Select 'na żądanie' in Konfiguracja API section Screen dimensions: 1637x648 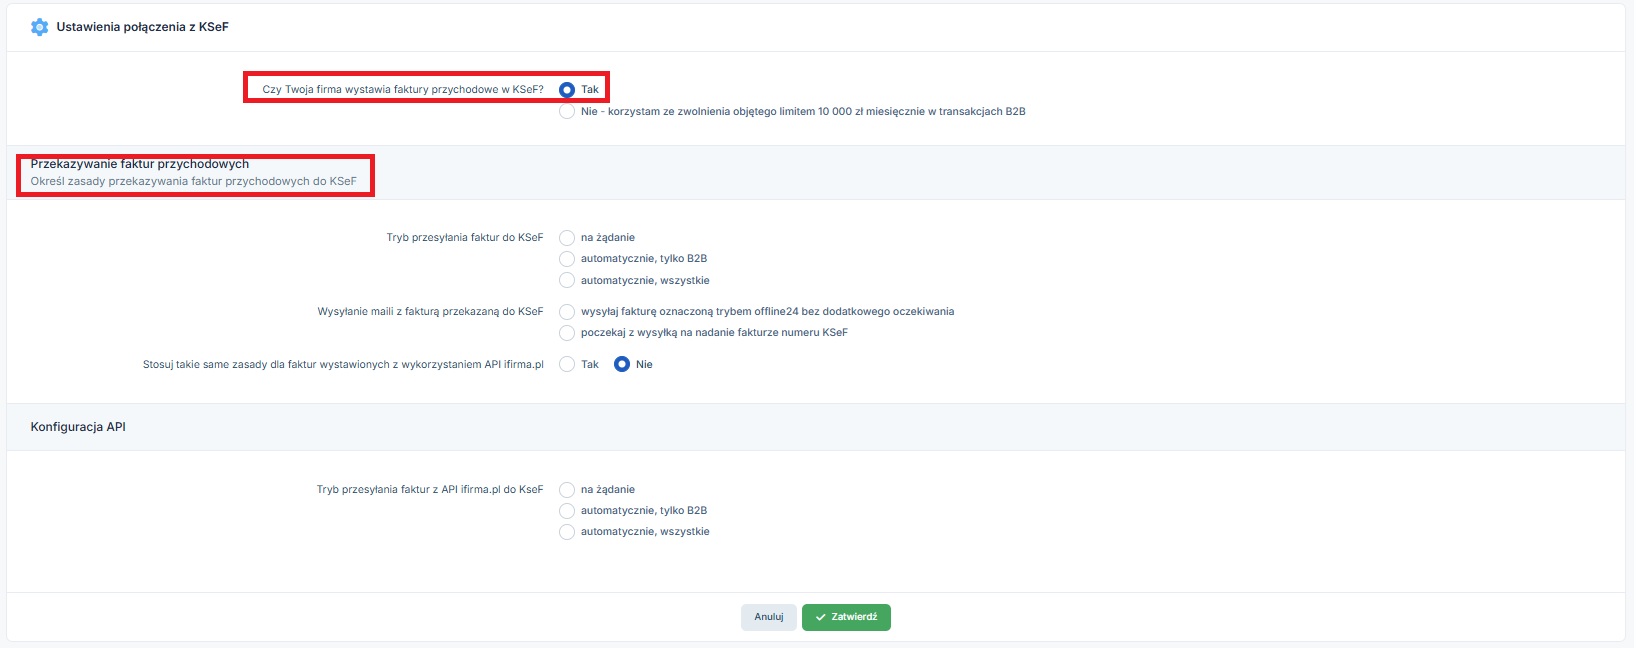coord(567,490)
